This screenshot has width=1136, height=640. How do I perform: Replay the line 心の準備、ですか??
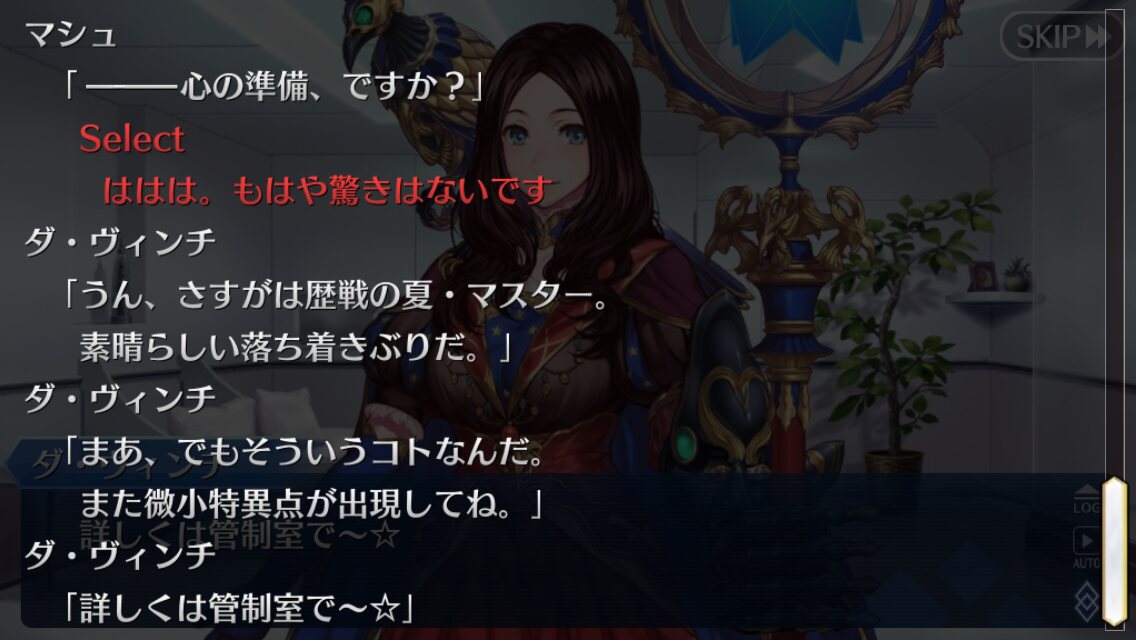273,86
